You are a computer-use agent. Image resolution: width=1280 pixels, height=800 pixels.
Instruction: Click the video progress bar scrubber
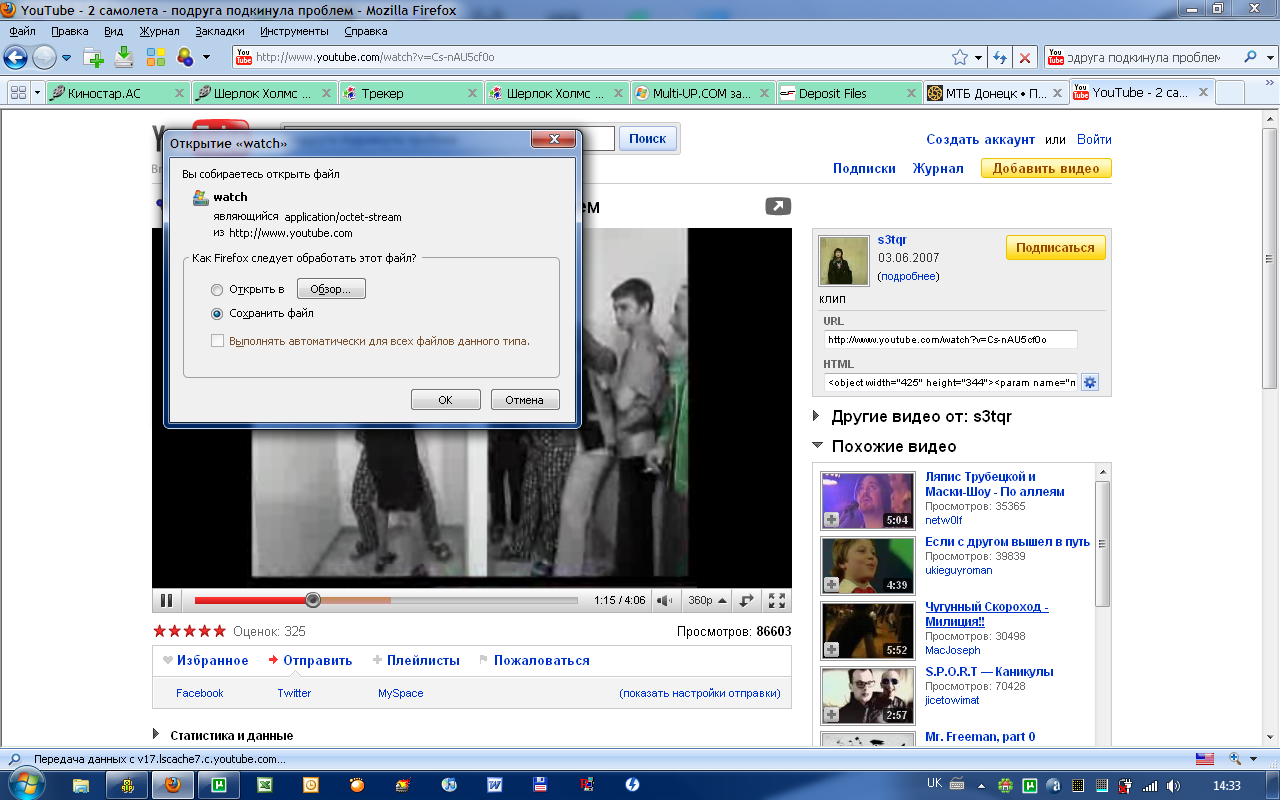[313, 600]
